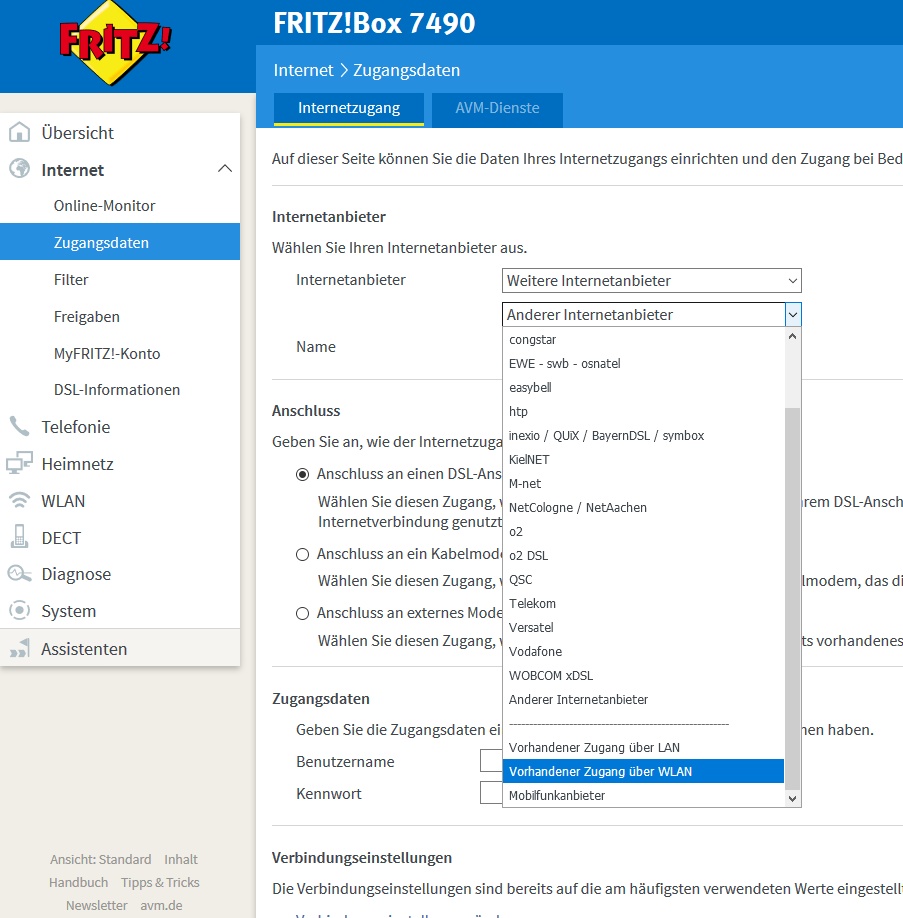Click the DECT cordless phone icon
The image size is (903, 918).
tap(19, 537)
